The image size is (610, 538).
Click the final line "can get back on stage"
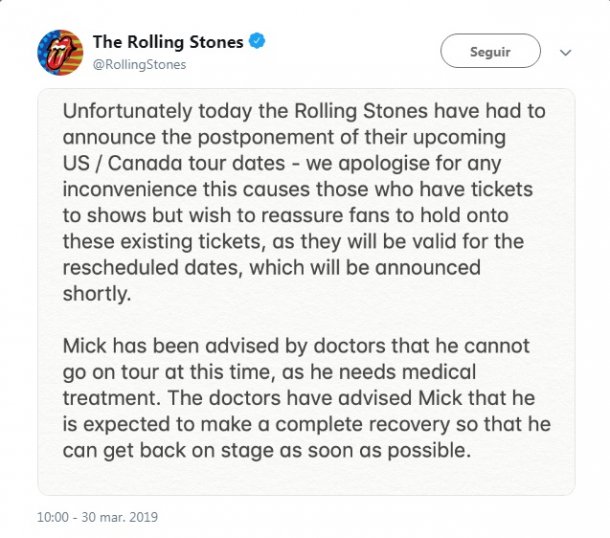tap(266, 450)
